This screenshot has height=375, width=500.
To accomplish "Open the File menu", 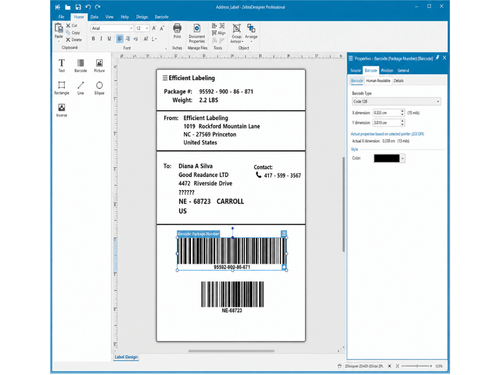I will [61, 17].
